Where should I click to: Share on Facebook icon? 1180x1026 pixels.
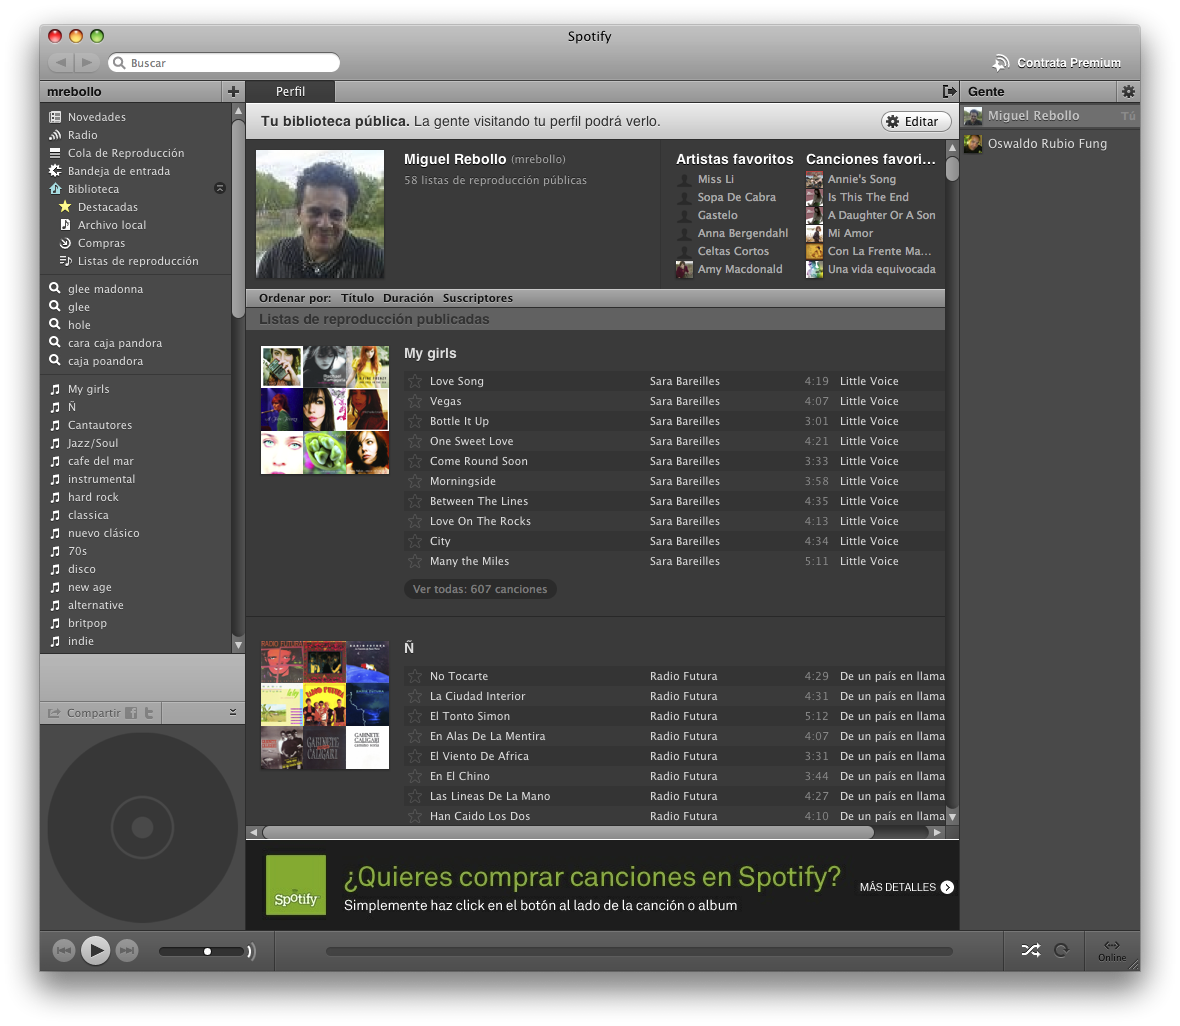click(131, 713)
